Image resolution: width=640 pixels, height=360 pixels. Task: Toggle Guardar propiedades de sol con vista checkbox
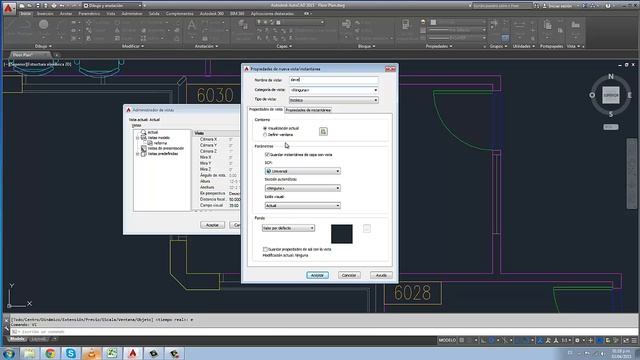tap(265, 249)
